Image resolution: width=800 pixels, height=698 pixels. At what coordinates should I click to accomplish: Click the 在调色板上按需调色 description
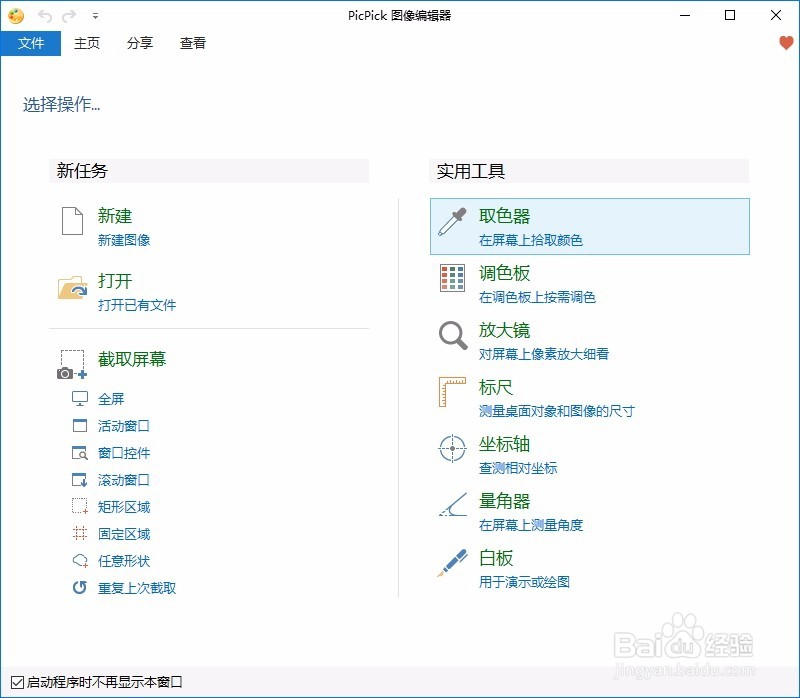coord(537,297)
